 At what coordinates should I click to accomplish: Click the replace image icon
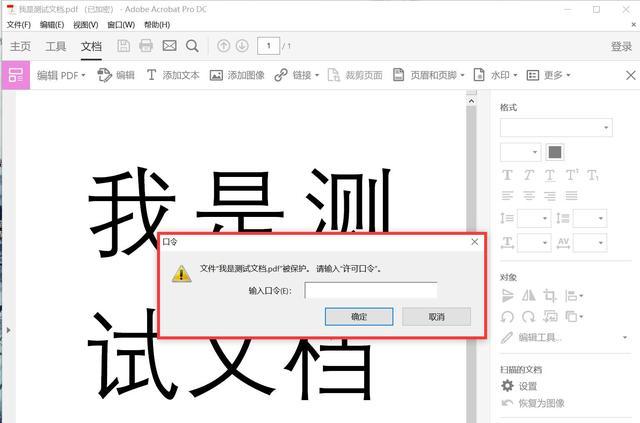tap(550, 316)
